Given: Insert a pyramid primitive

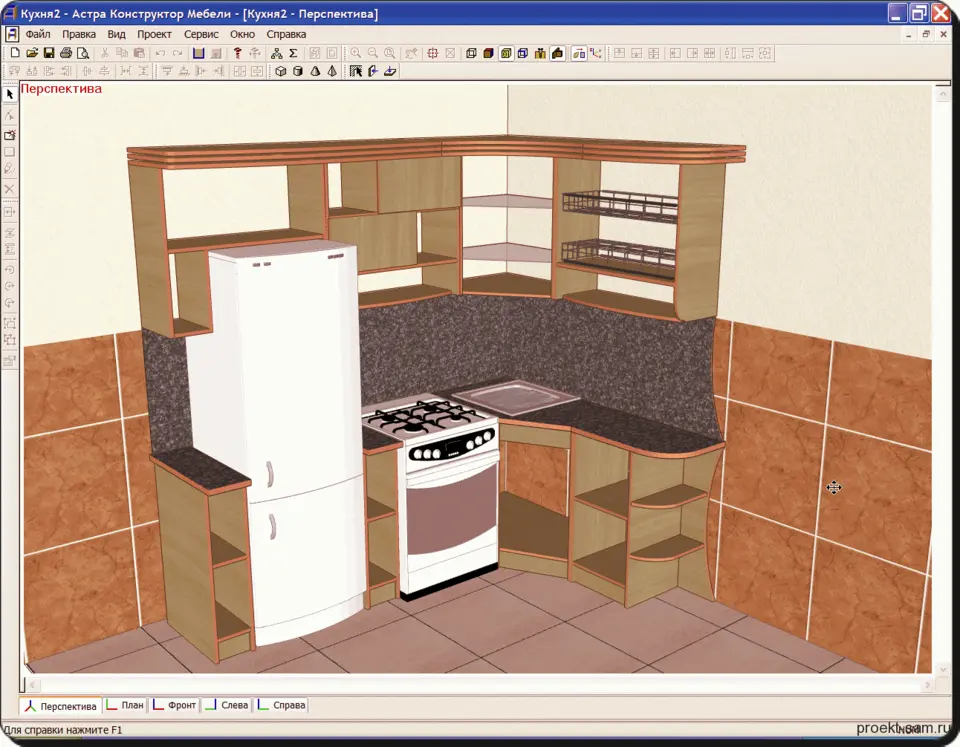Looking at the screenshot, I should coord(332,71).
